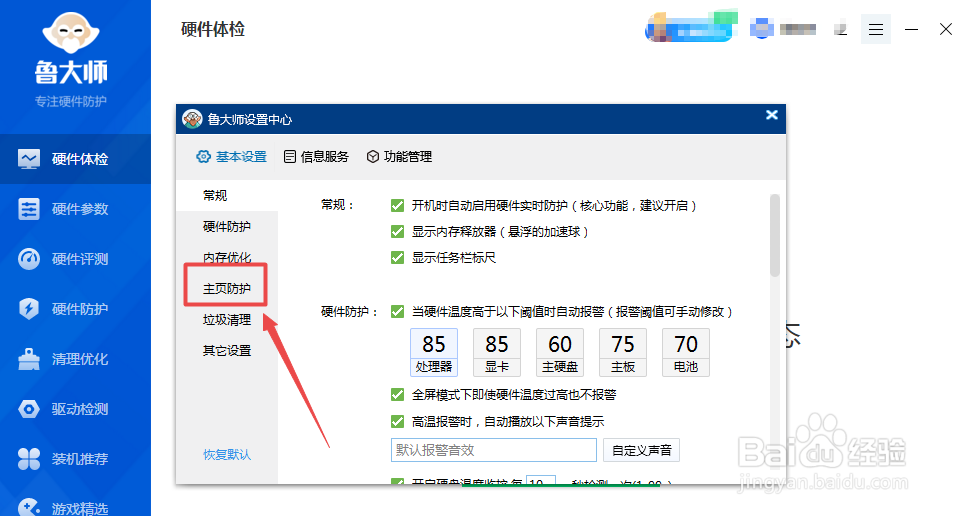Open the main hamburger menu icon

875,29
